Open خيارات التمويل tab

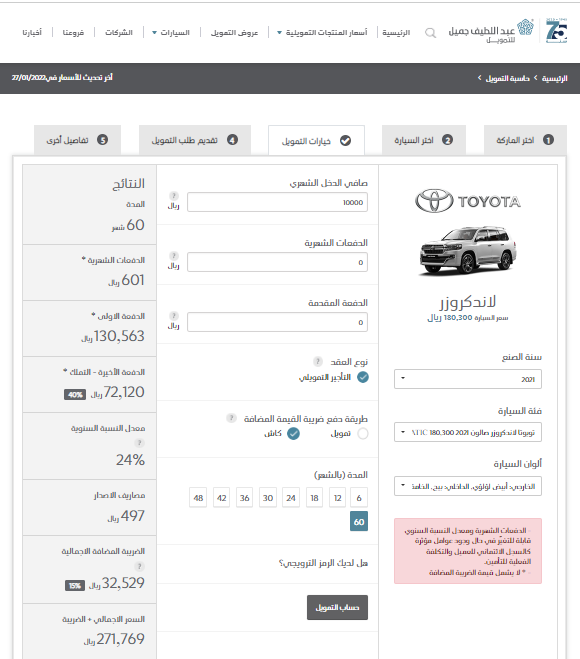coord(316,140)
